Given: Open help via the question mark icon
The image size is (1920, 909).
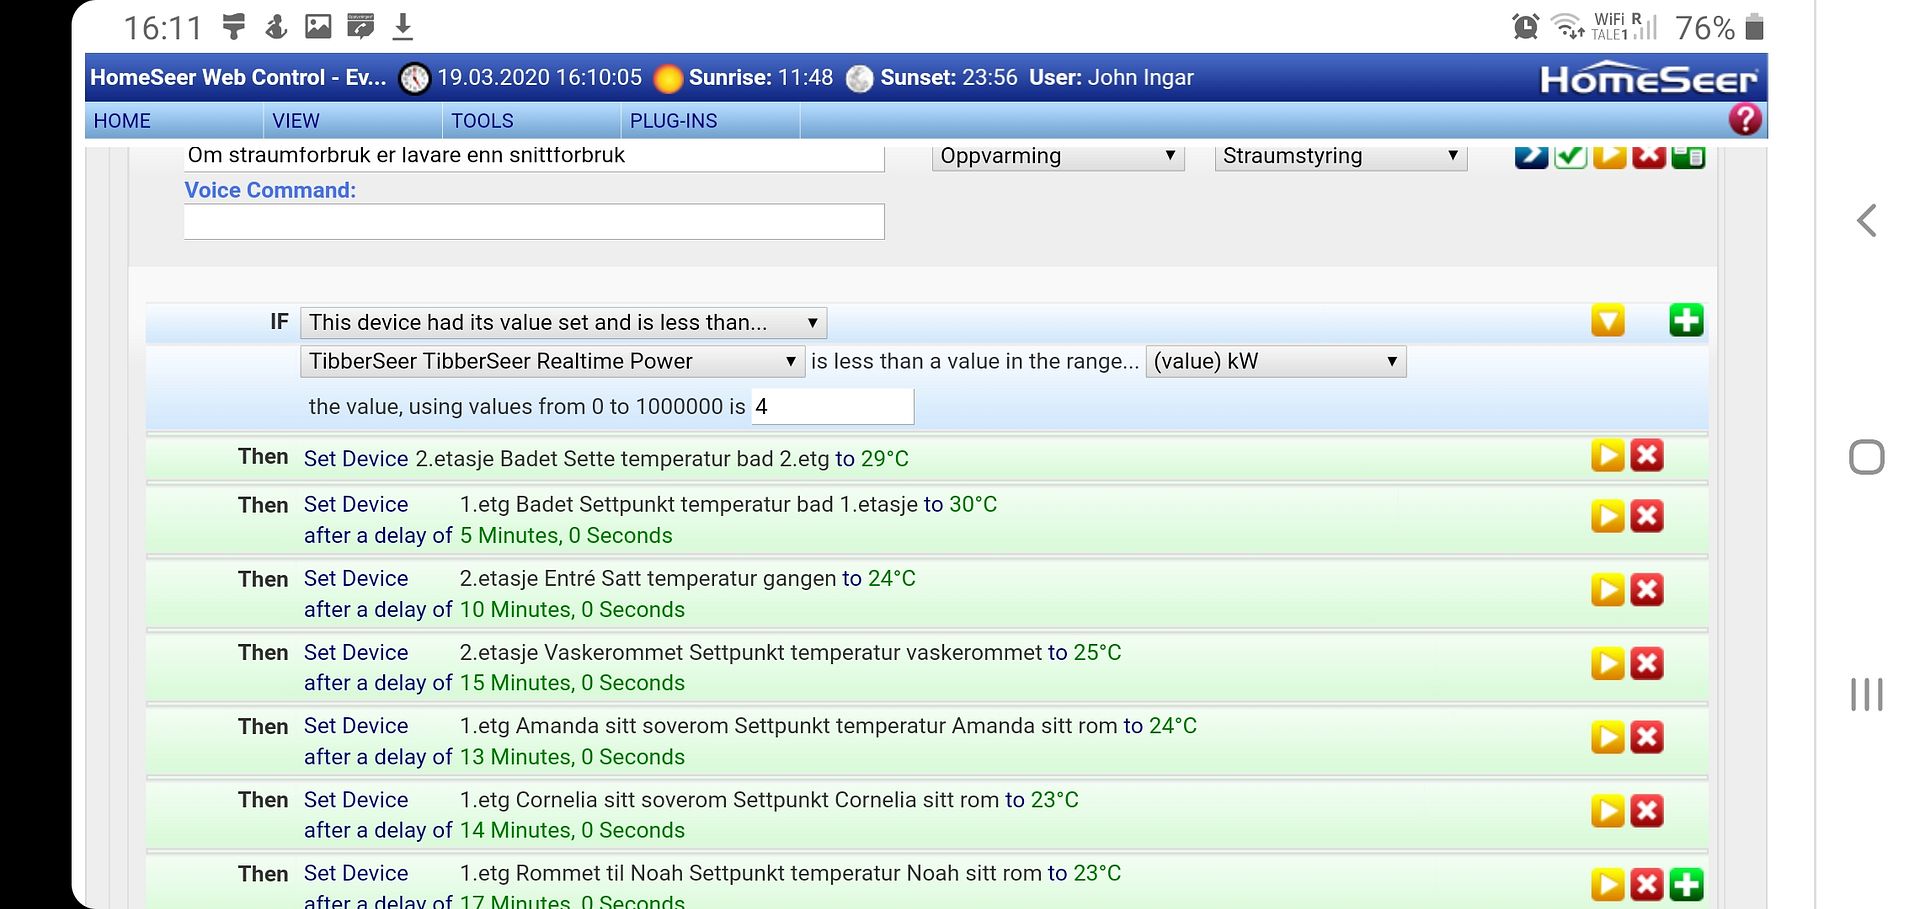Looking at the screenshot, I should (x=1744, y=119).
